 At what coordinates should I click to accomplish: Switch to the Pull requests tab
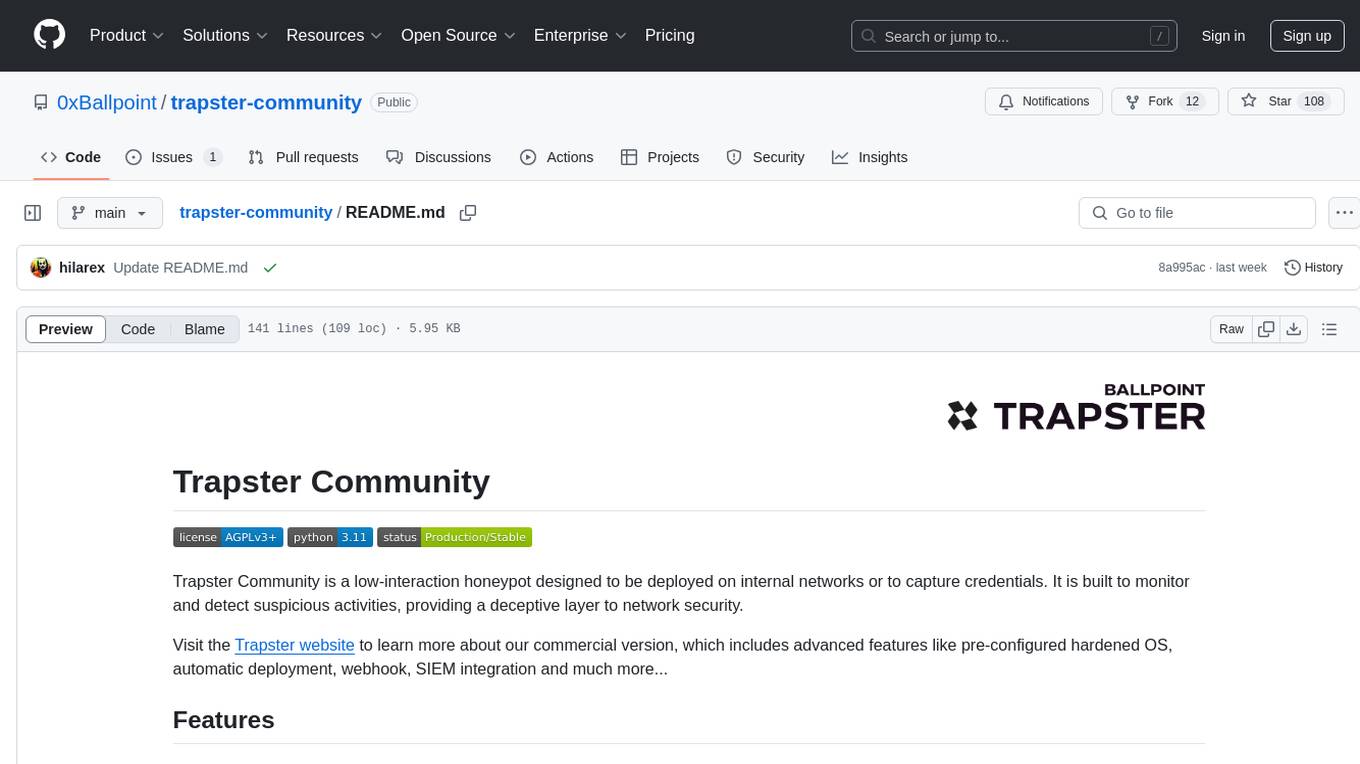click(x=303, y=157)
